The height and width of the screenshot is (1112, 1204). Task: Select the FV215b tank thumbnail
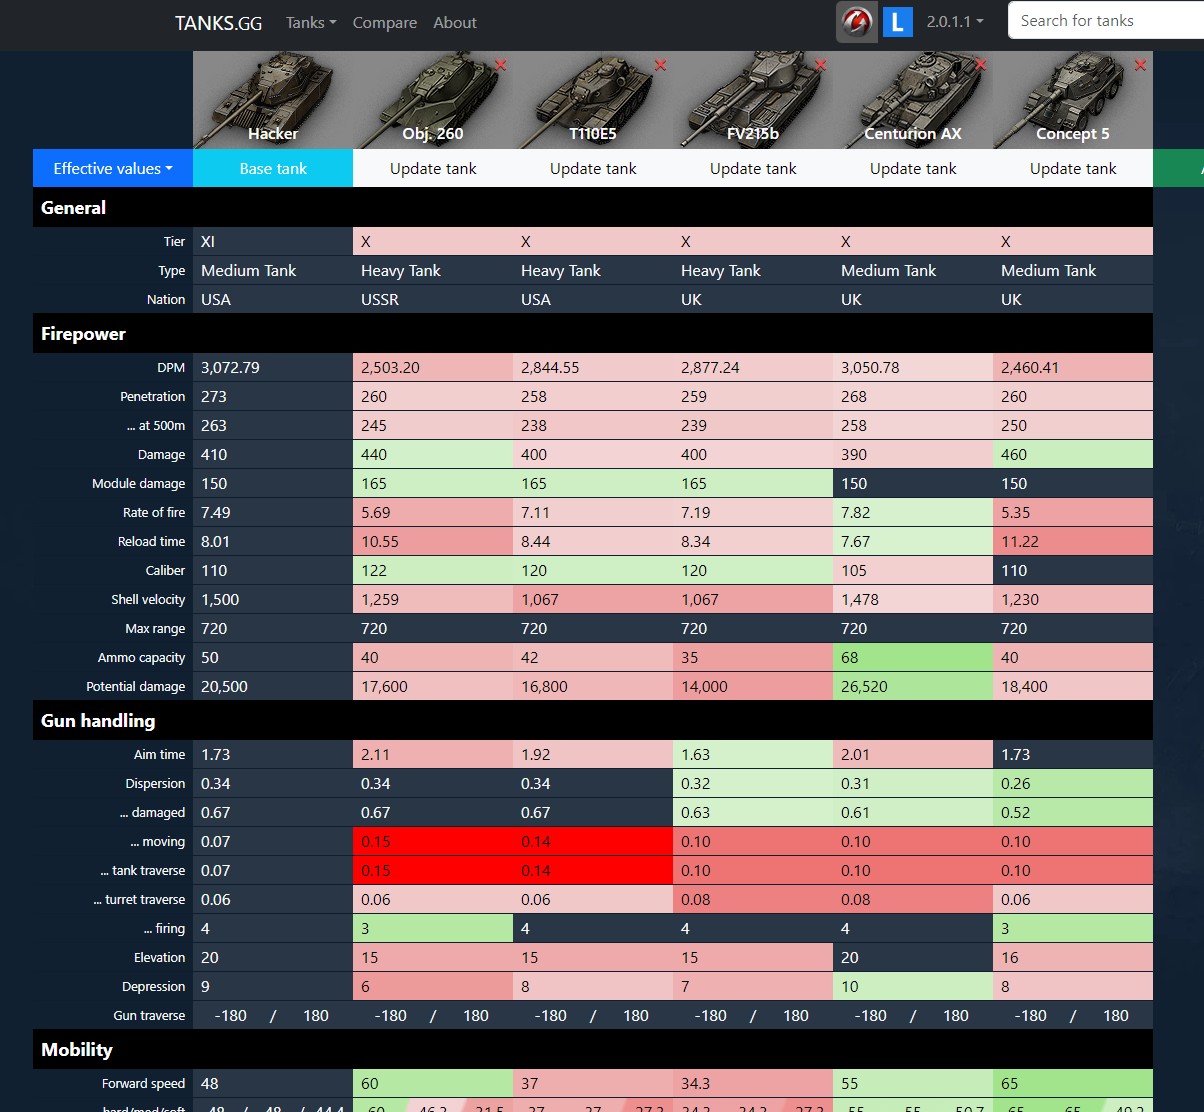[753, 100]
